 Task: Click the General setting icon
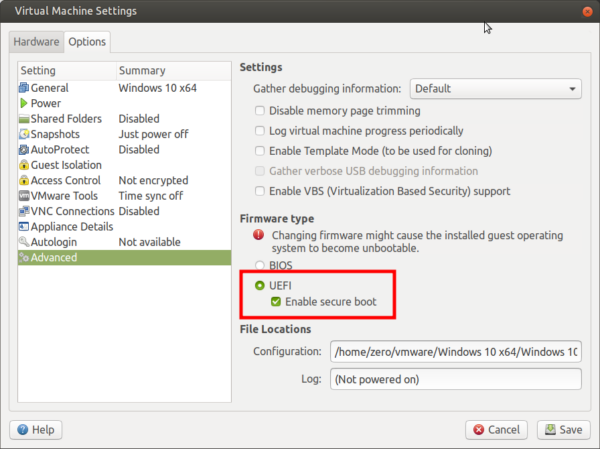pos(24,88)
